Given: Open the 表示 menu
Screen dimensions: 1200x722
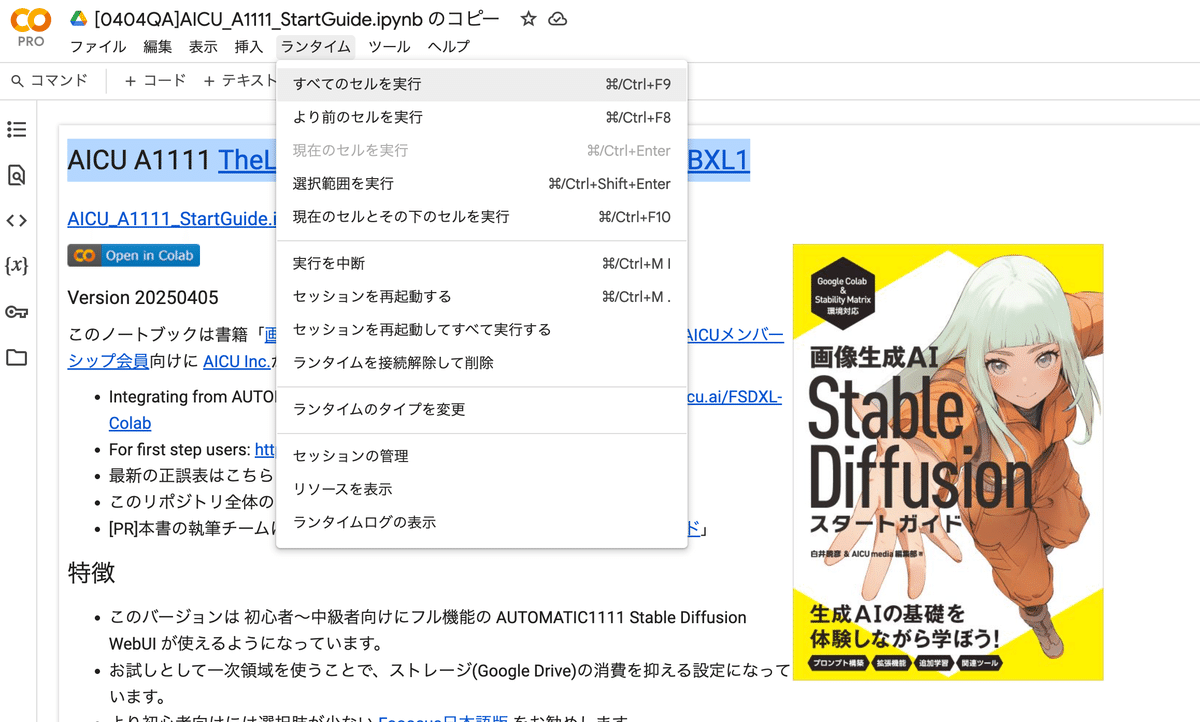Looking at the screenshot, I should 203,46.
